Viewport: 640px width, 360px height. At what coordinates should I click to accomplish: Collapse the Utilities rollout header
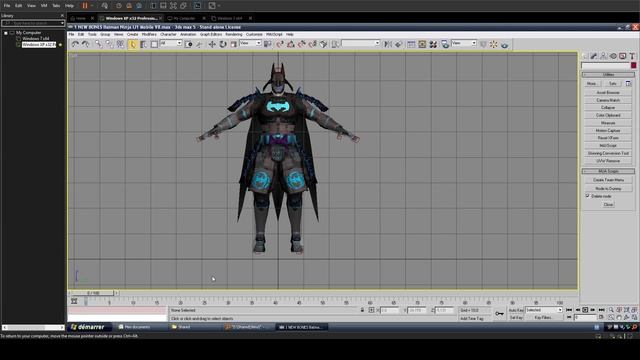point(608,75)
